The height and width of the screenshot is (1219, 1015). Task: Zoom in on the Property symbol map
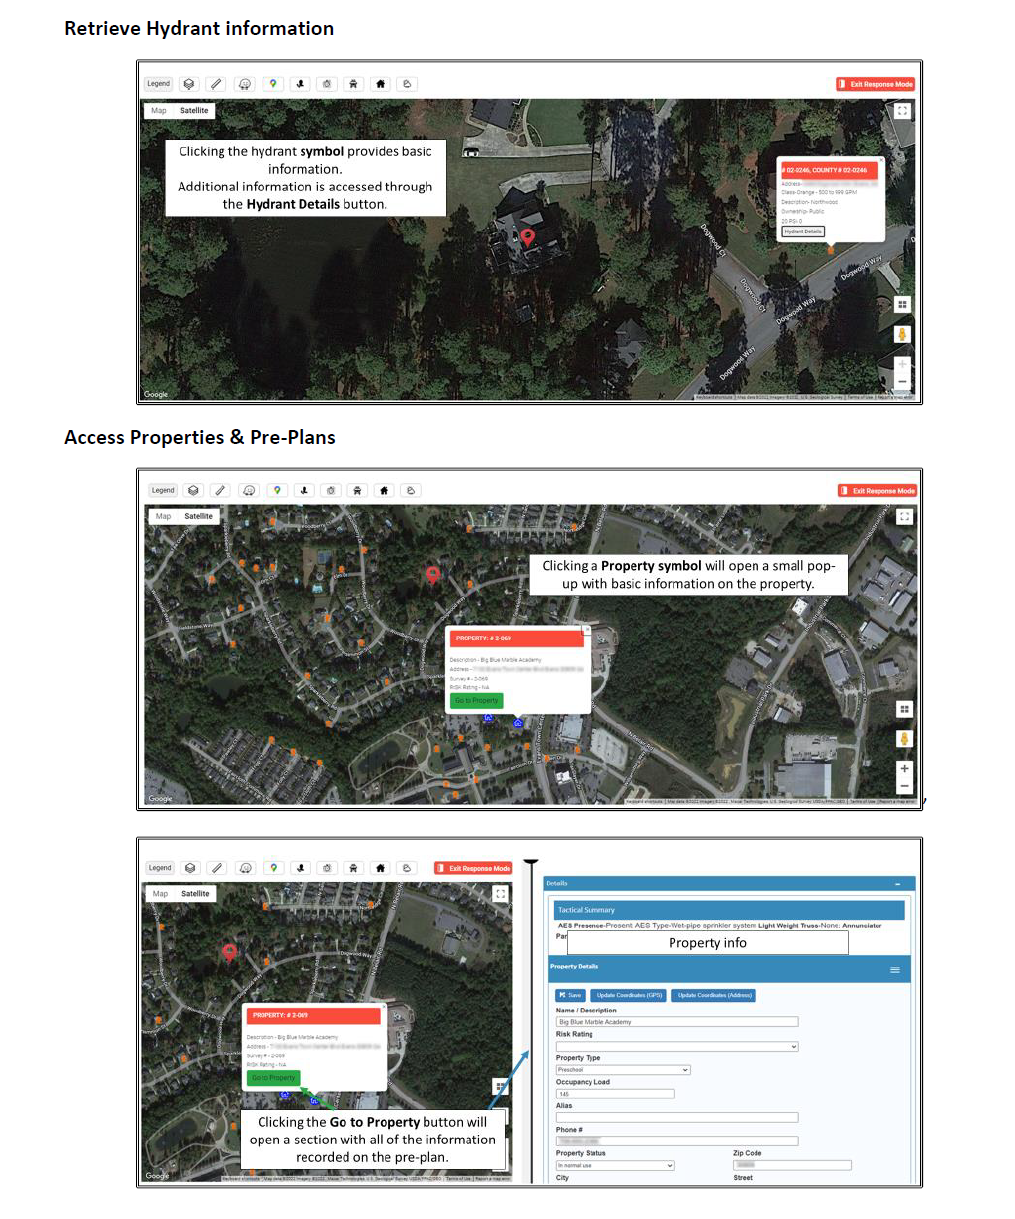[x=904, y=768]
